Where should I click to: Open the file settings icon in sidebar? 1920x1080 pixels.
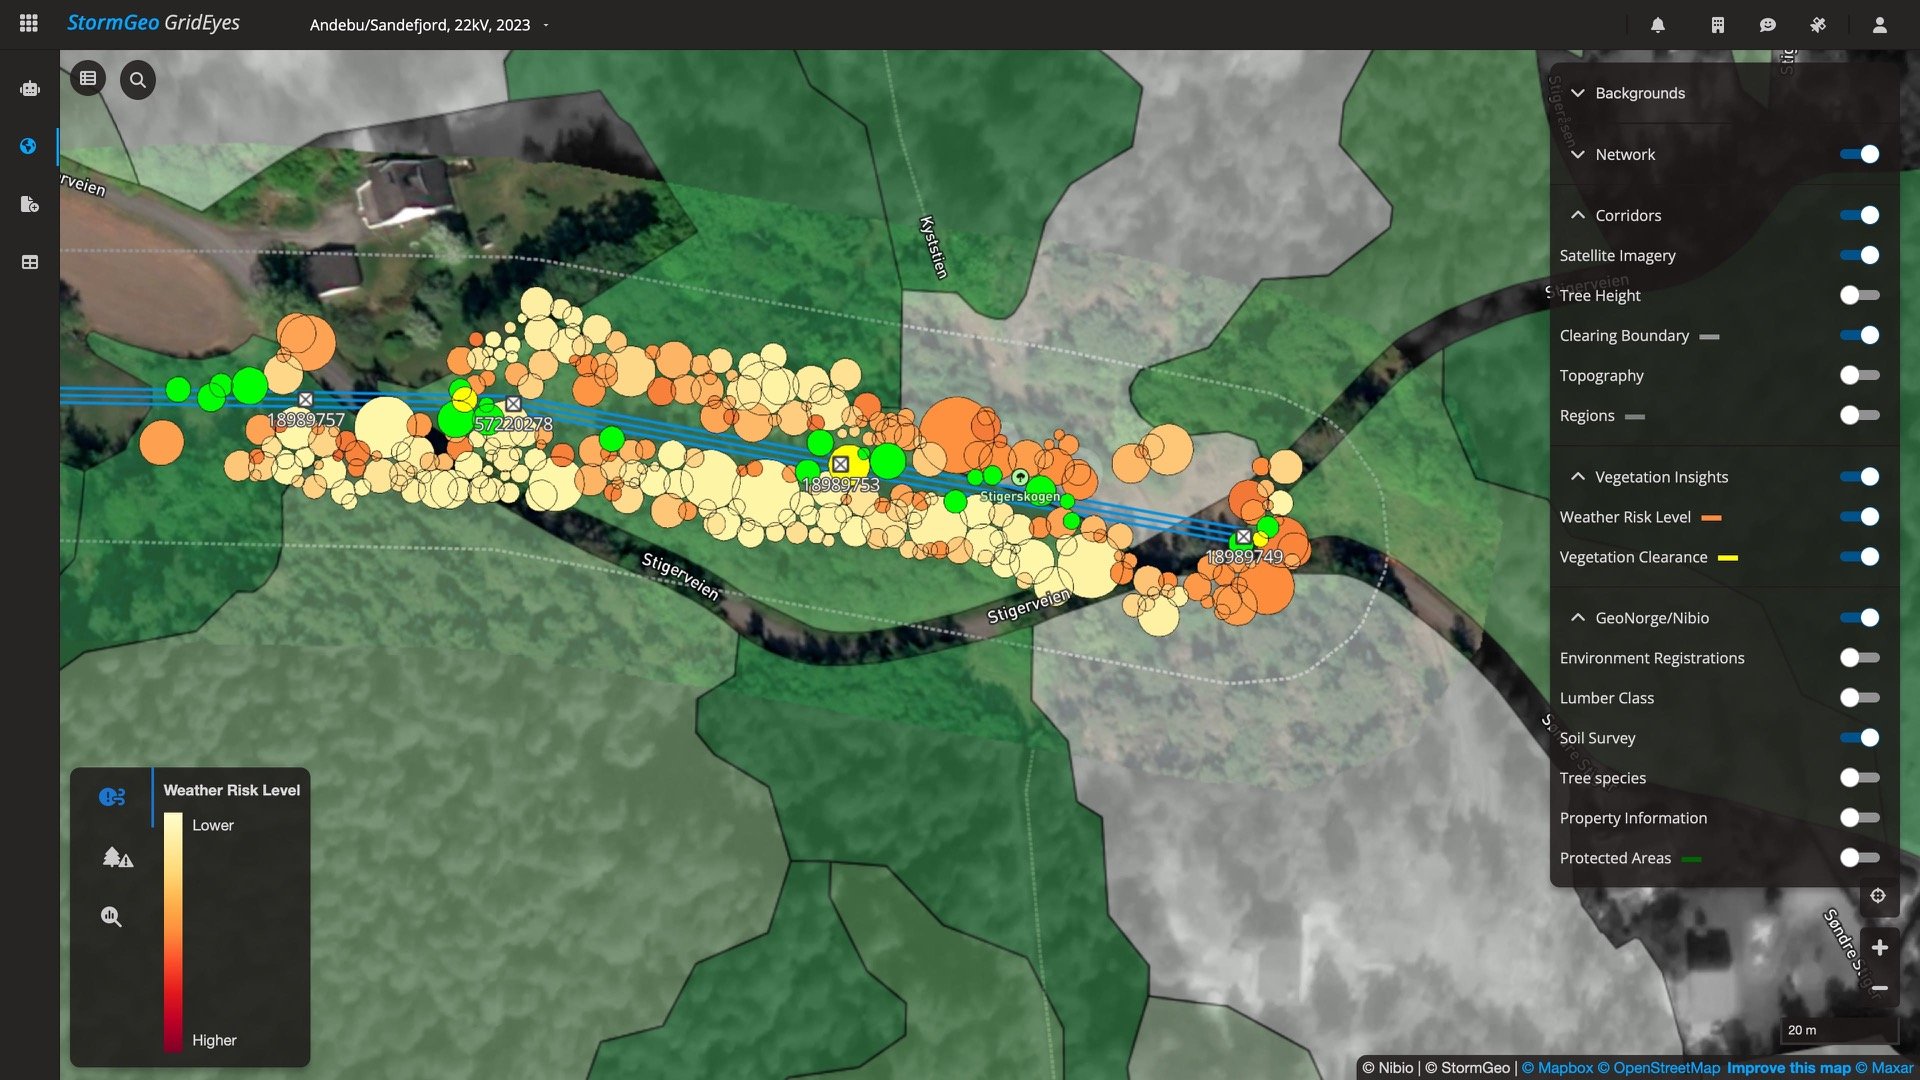click(x=29, y=204)
